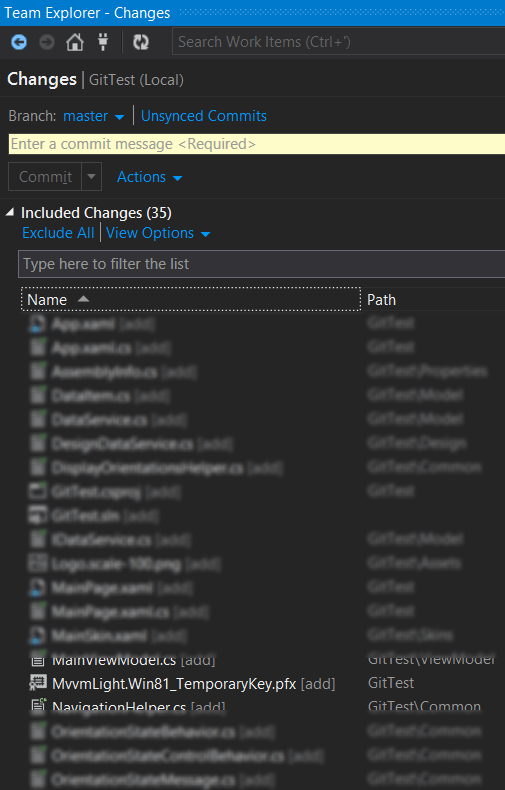Screen dimensions: 505x790
Task: Click the filter list text box
Action: pos(262,264)
